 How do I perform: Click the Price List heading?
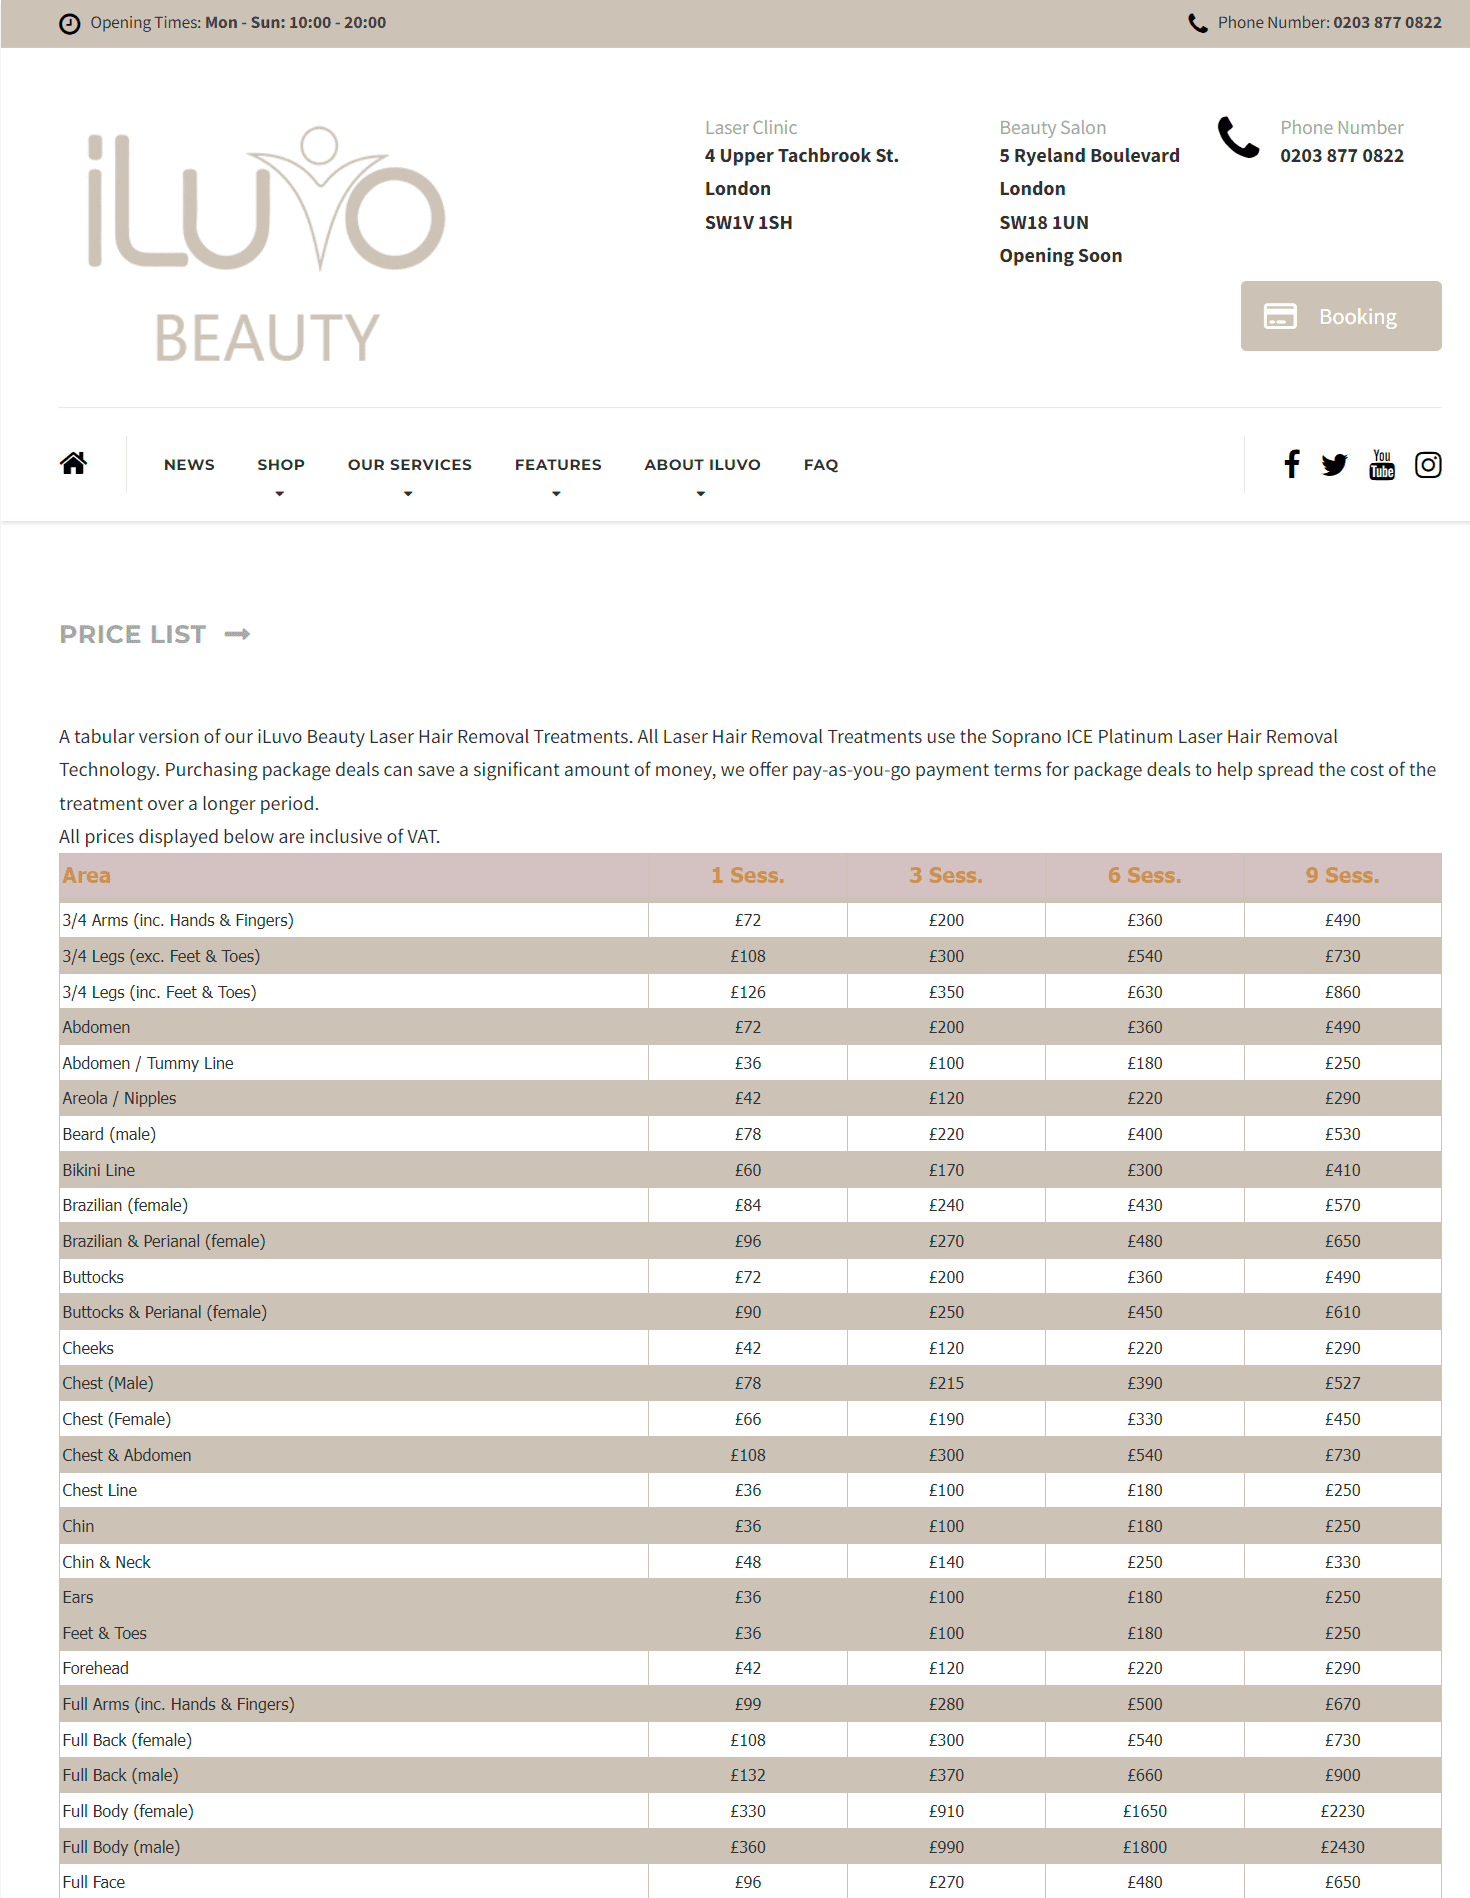tap(133, 634)
